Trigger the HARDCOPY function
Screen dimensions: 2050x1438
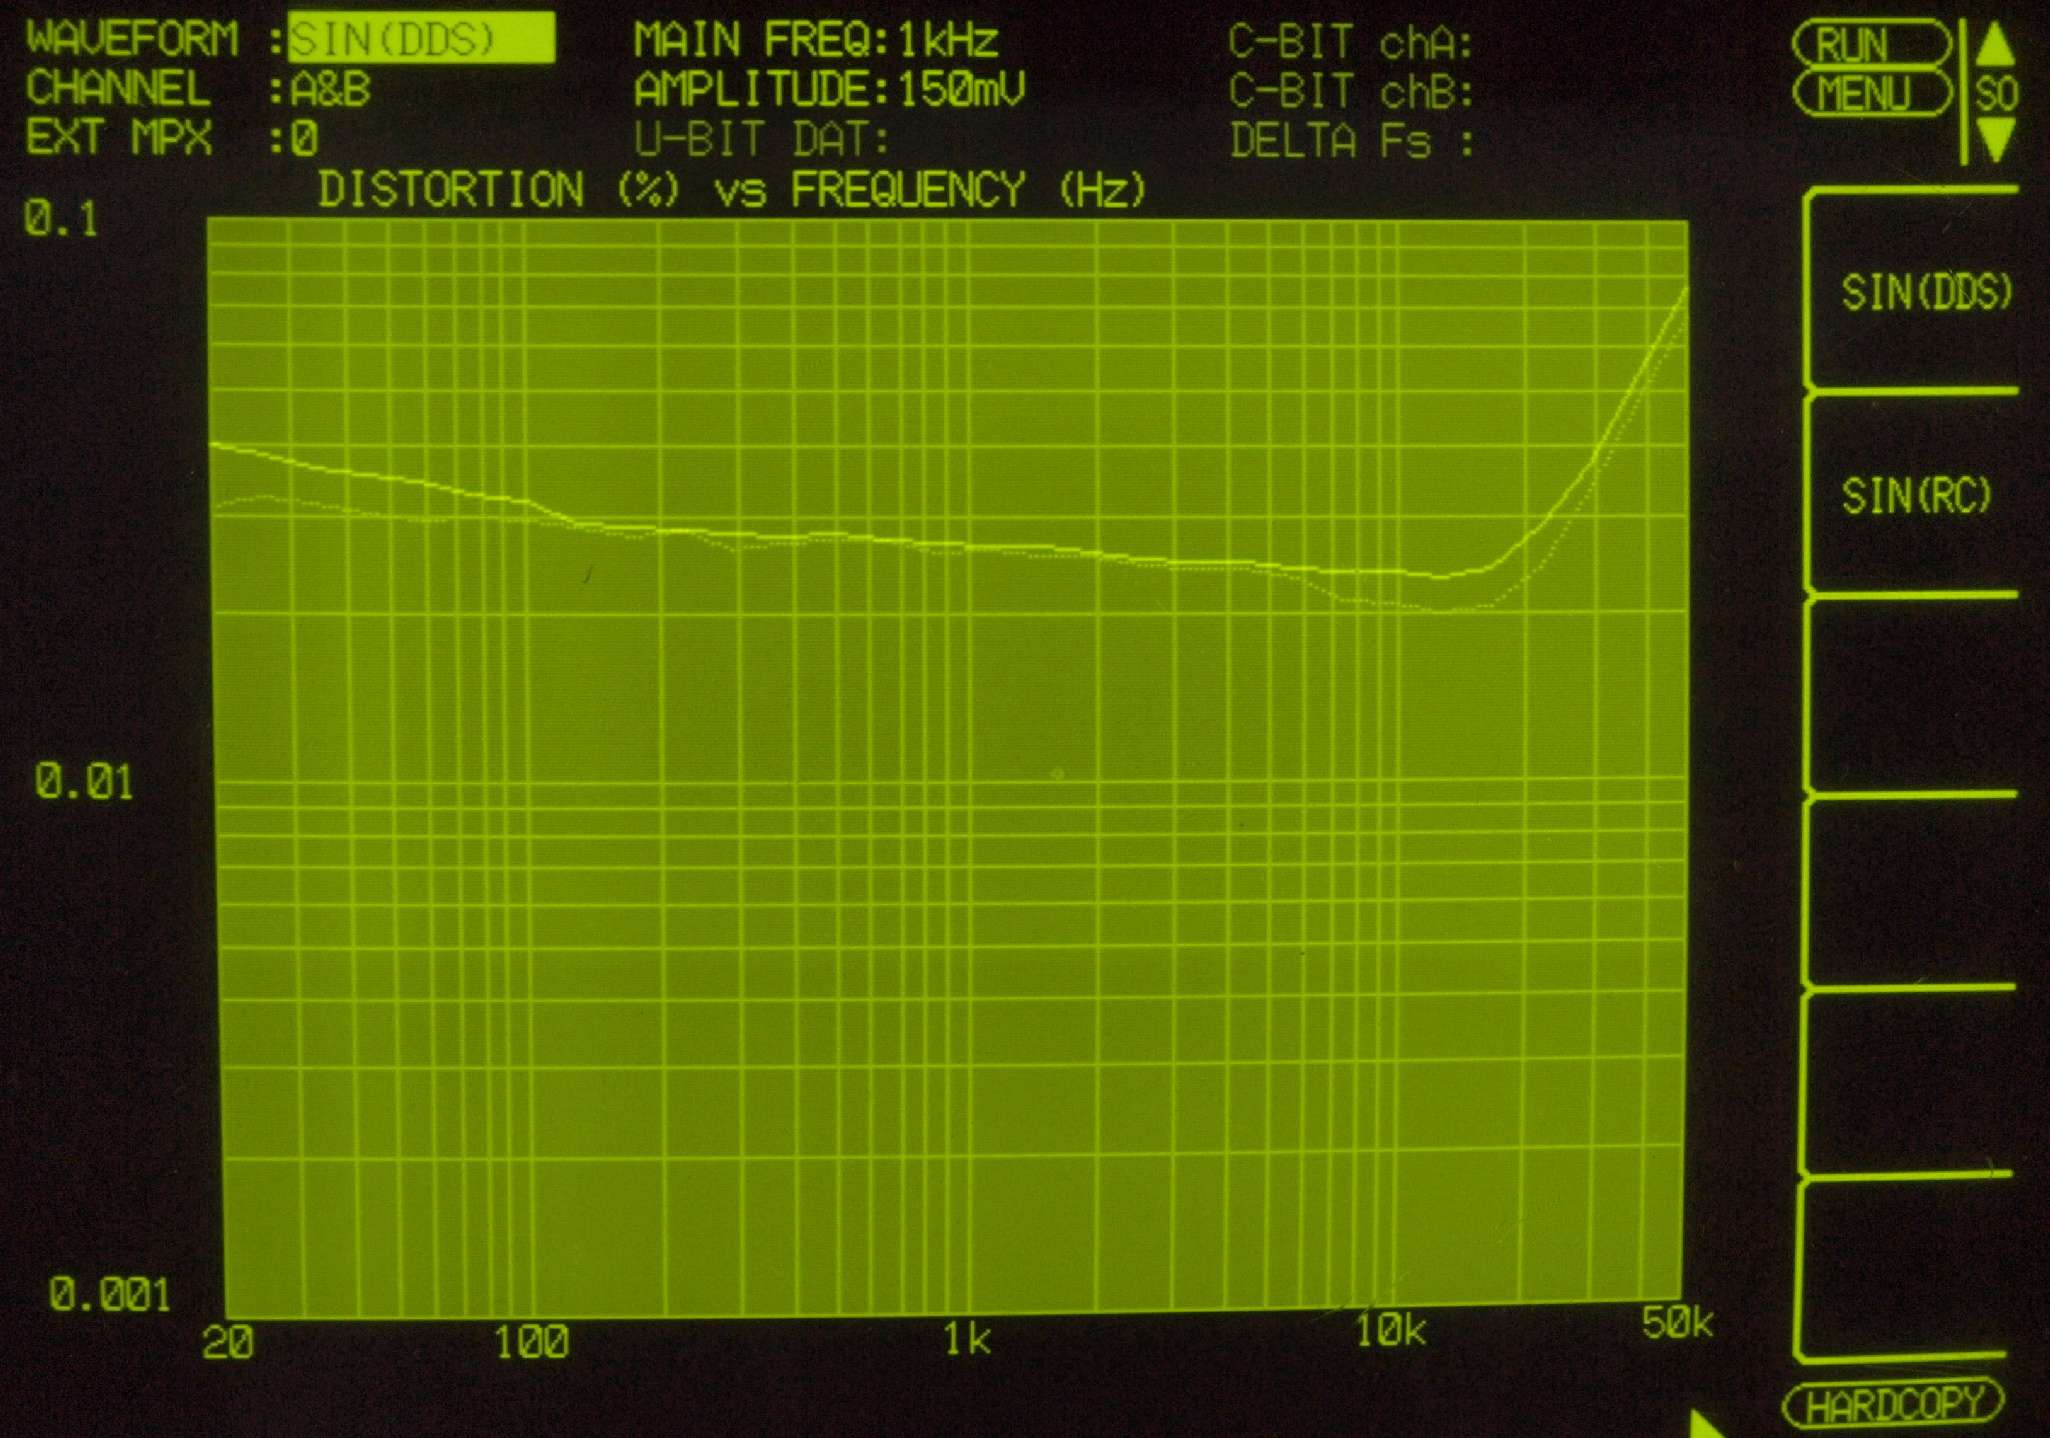(x=1894, y=1404)
